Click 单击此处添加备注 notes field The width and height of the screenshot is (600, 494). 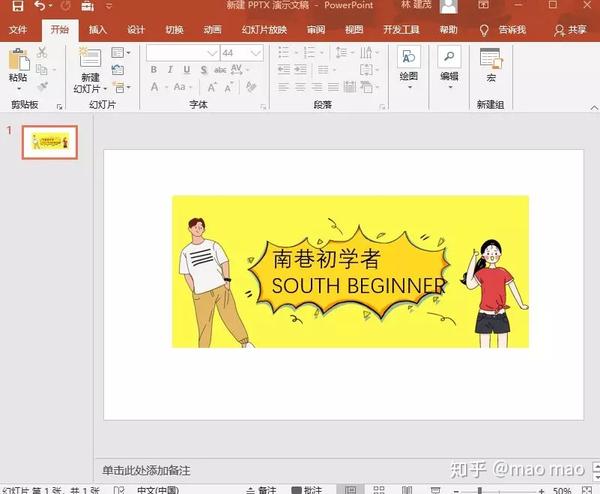click(x=146, y=470)
